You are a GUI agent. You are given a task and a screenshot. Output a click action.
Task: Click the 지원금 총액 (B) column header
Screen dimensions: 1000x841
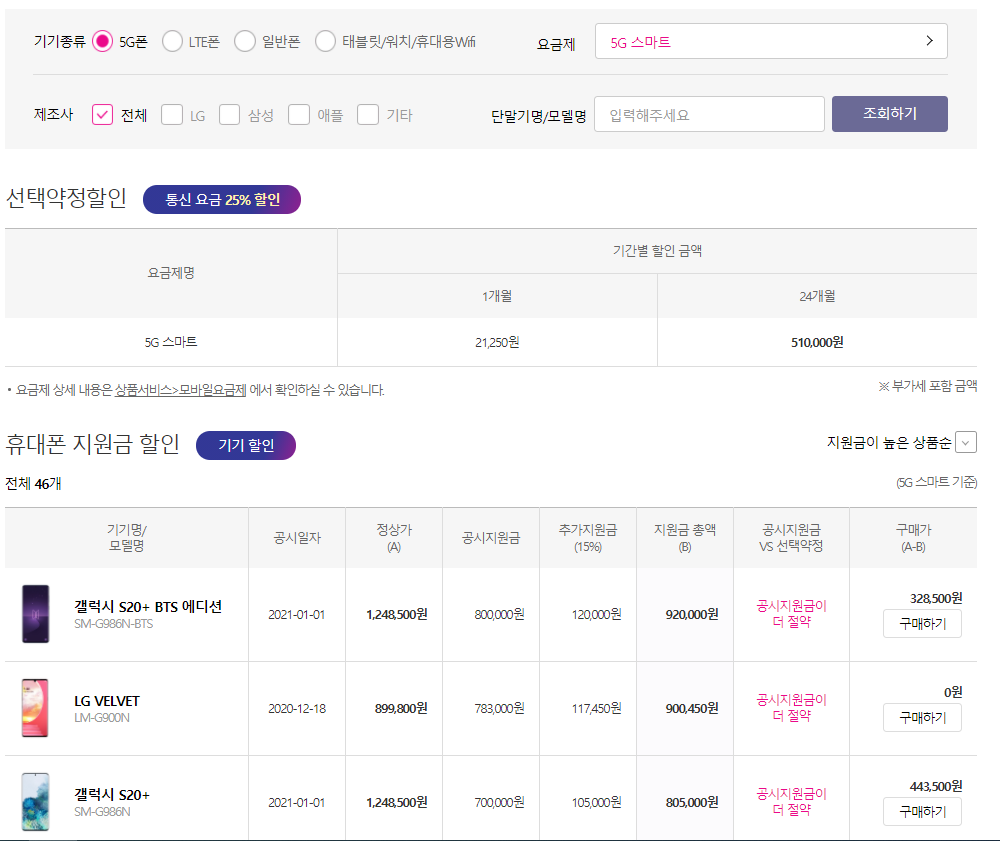tap(685, 538)
